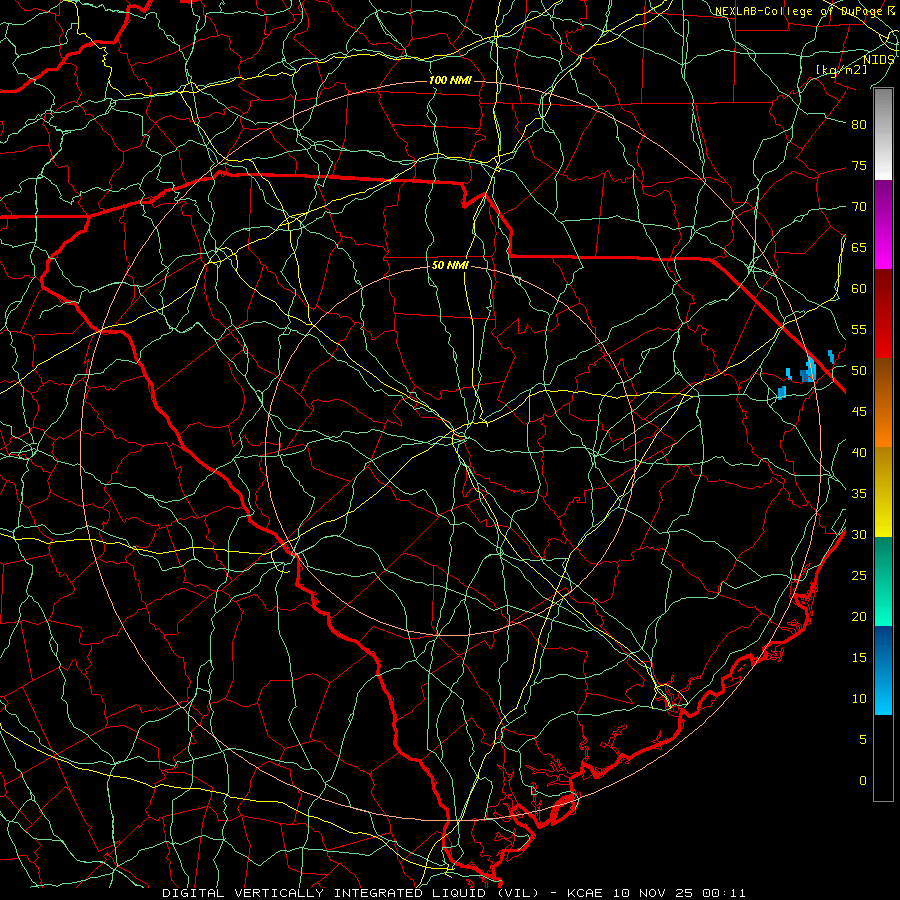
Task: Click the NIDS label above the scale
Action: click(878, 59)
